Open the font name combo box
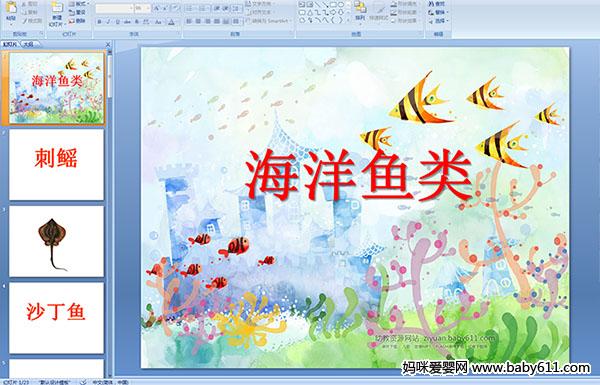The height and width of the screenshot is (385, 600). (114, 8)
